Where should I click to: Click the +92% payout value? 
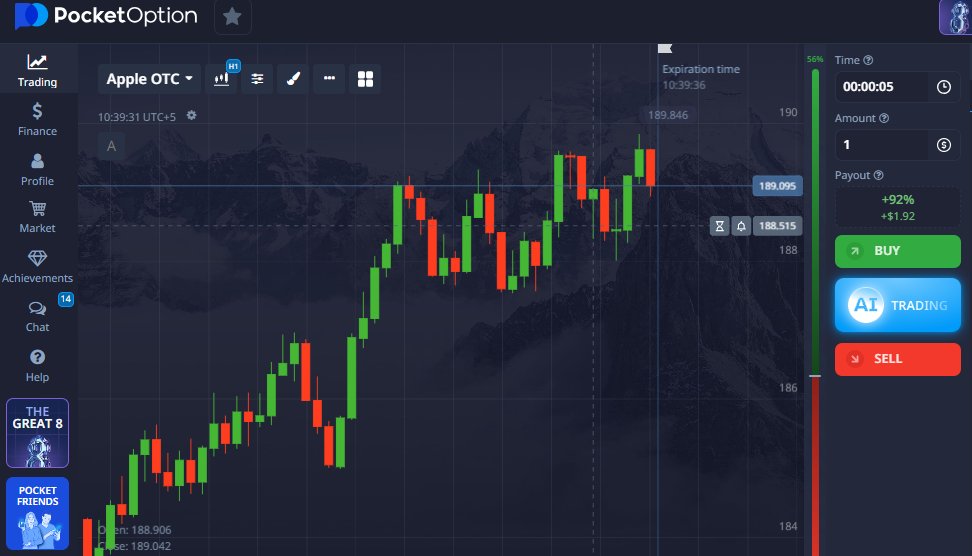tap(898, 200)
